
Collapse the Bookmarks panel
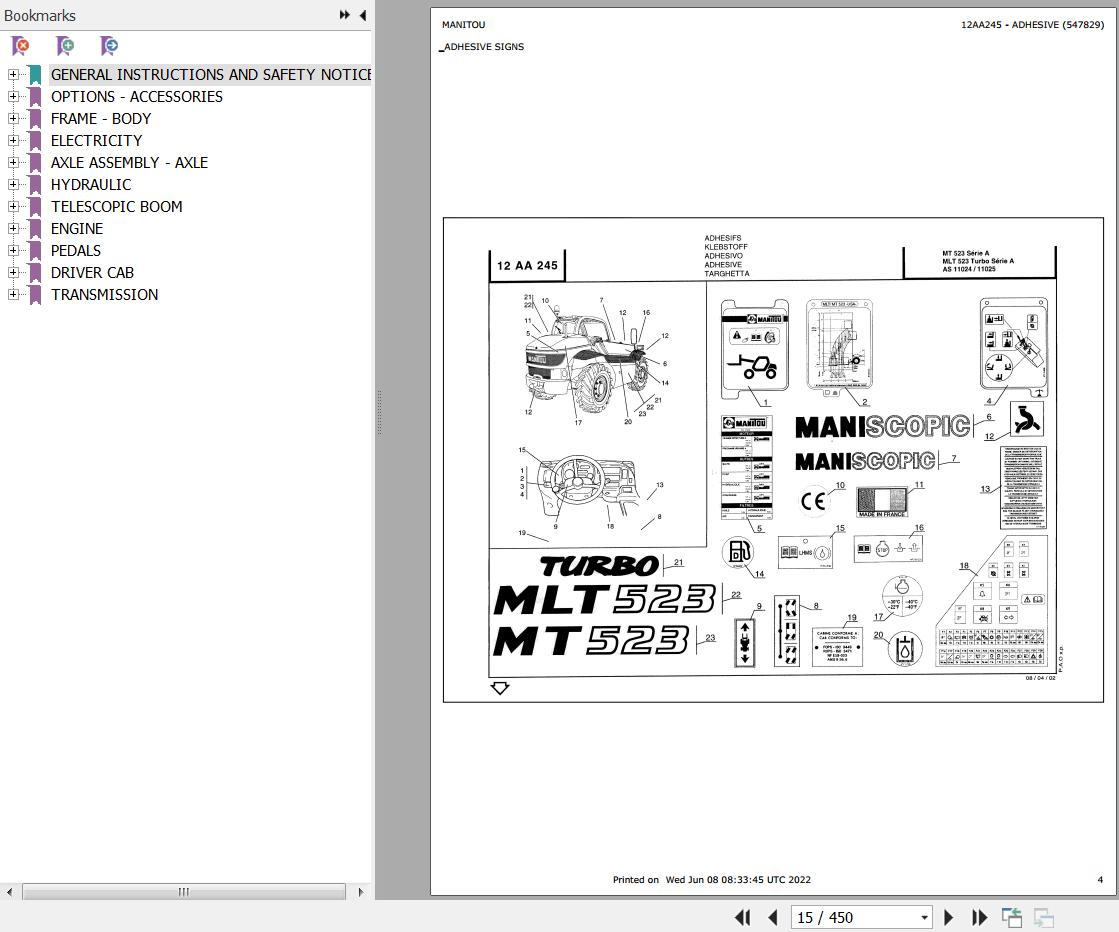[362, 15]
